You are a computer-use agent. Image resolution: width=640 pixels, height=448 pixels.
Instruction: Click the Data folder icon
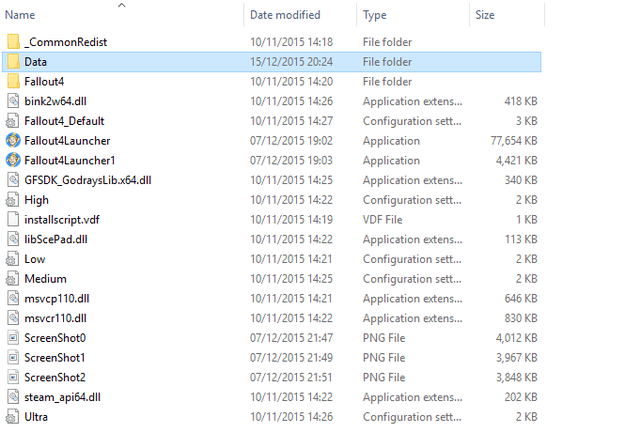(13, 62)
